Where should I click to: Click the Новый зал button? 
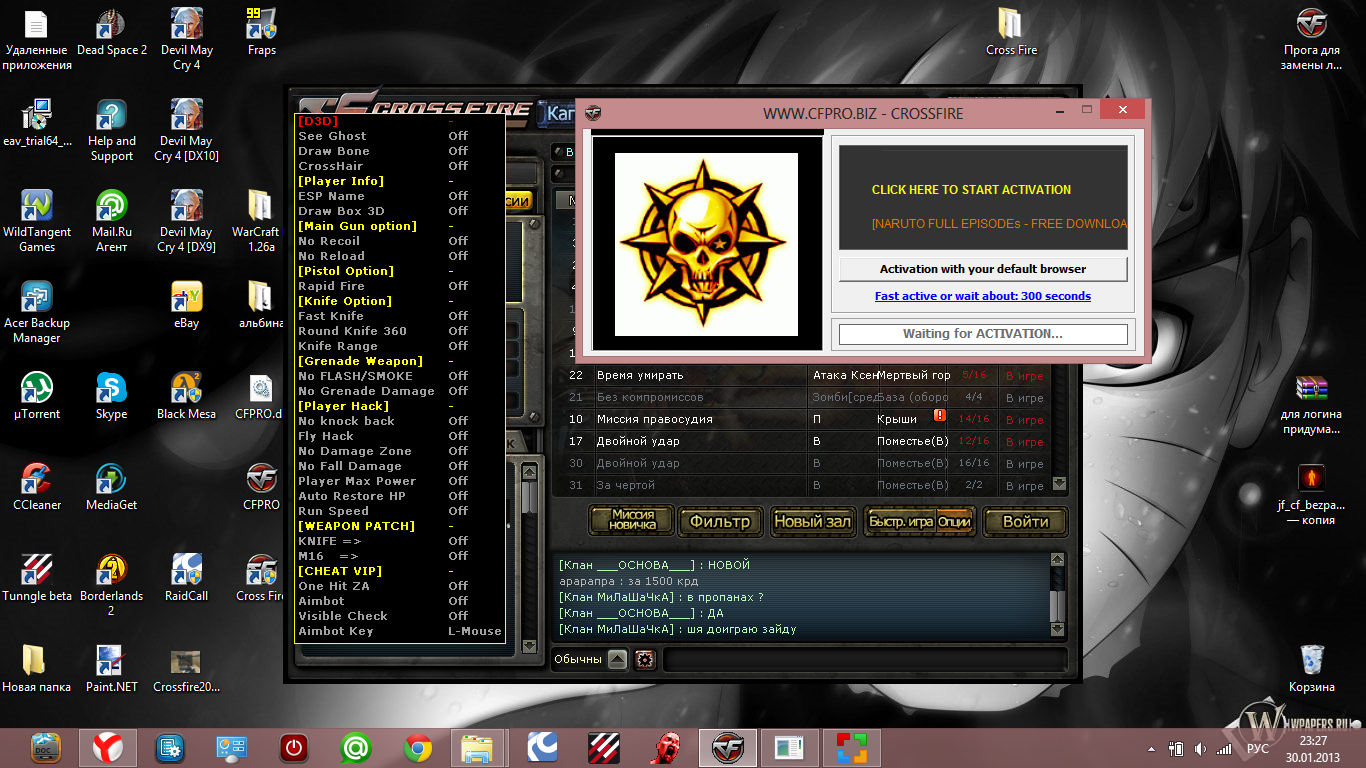coord(812,521)
